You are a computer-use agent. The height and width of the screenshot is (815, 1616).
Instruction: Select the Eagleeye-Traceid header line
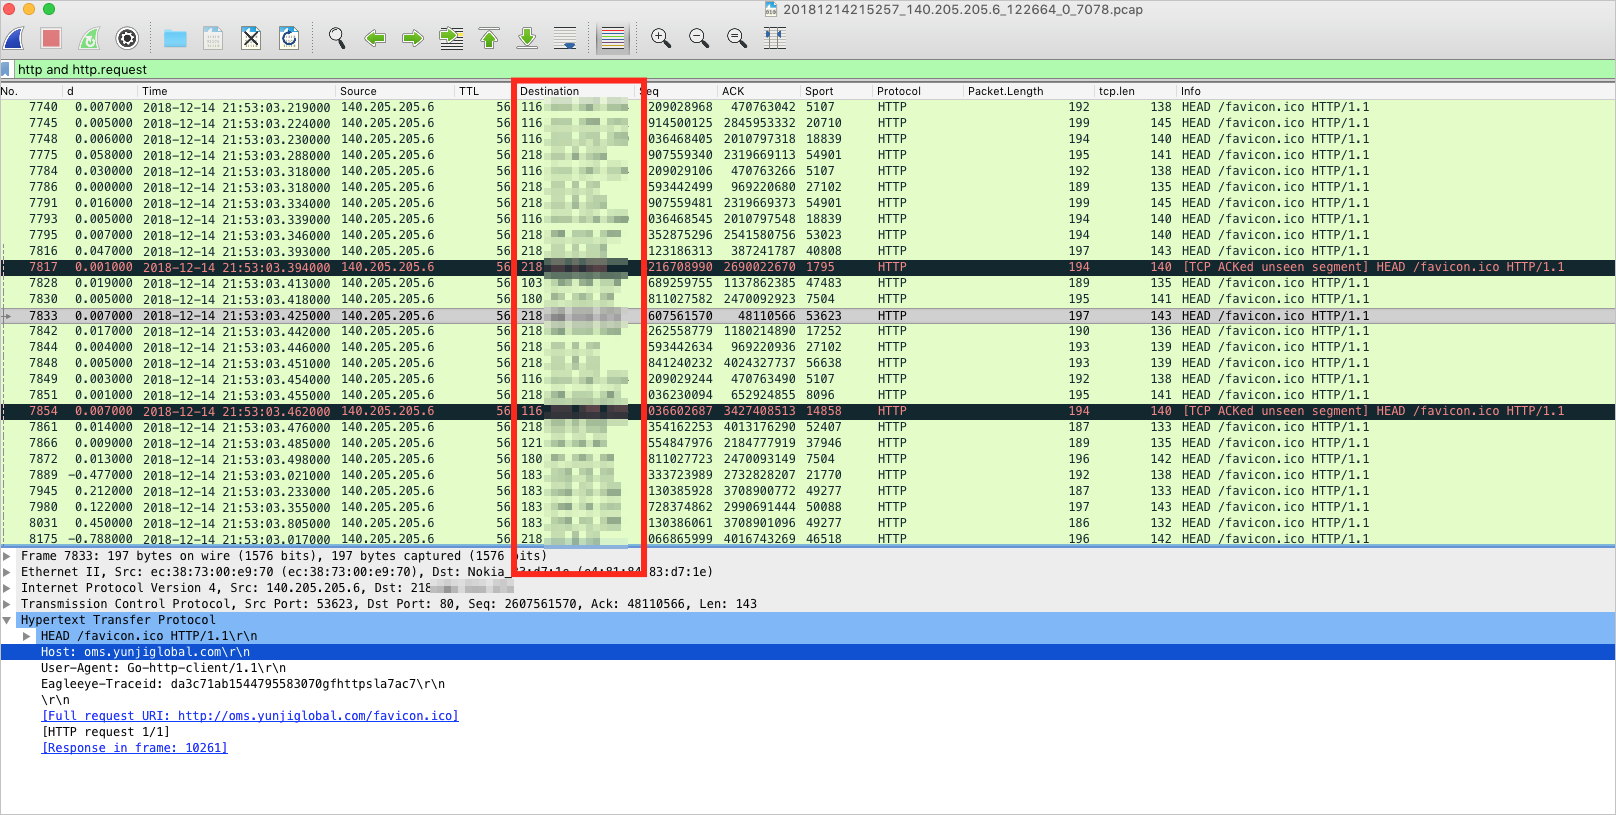(x=808, y=684)
